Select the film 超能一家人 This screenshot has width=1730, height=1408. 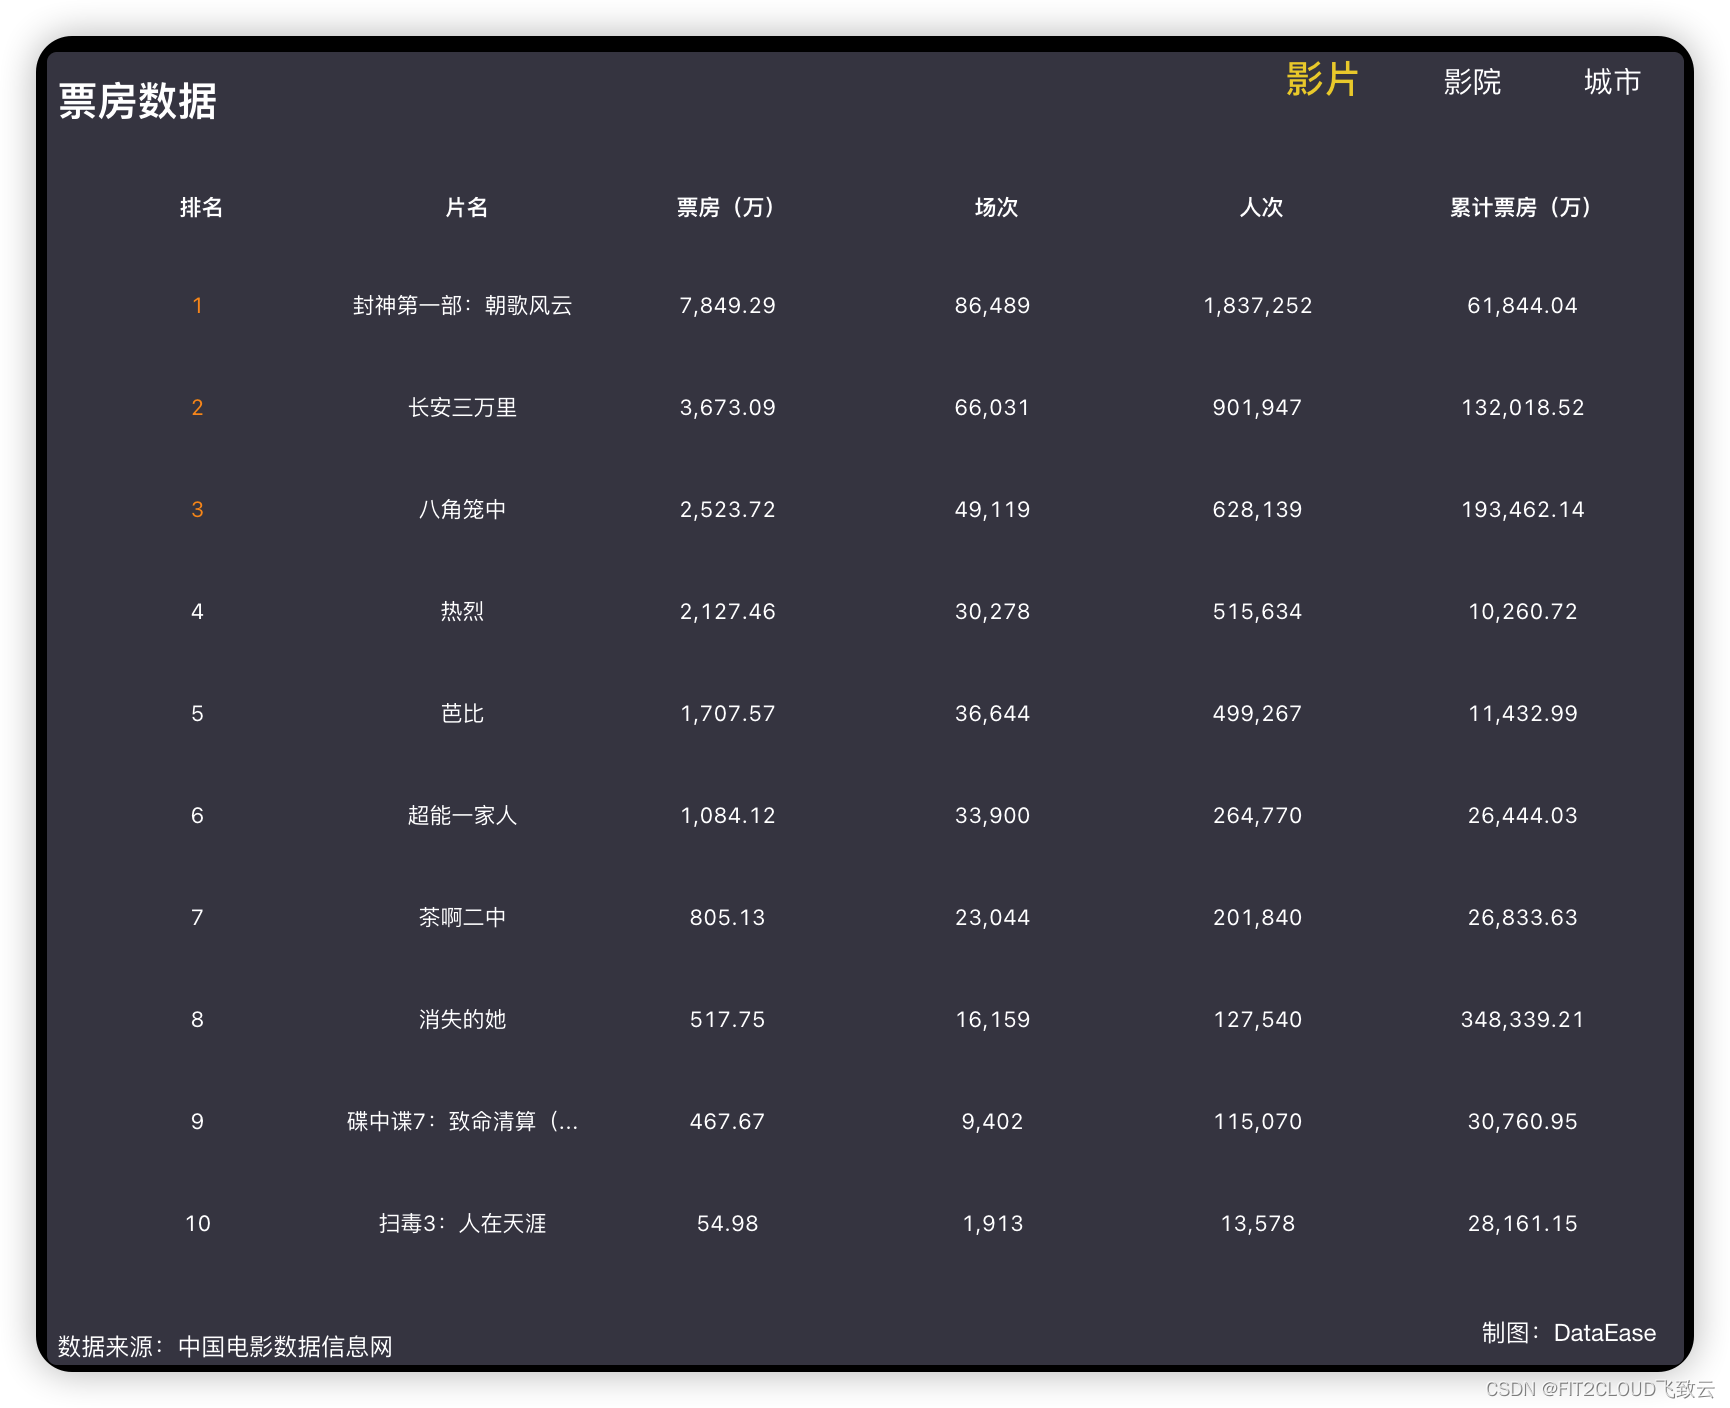click(x=462, y=815)
